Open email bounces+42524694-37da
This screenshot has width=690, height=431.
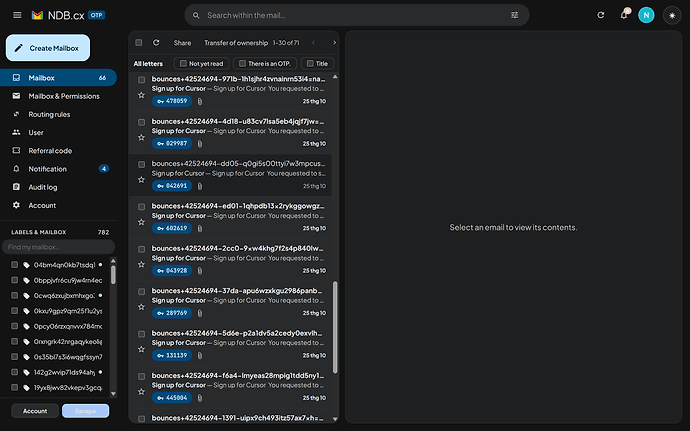[230, 302]
